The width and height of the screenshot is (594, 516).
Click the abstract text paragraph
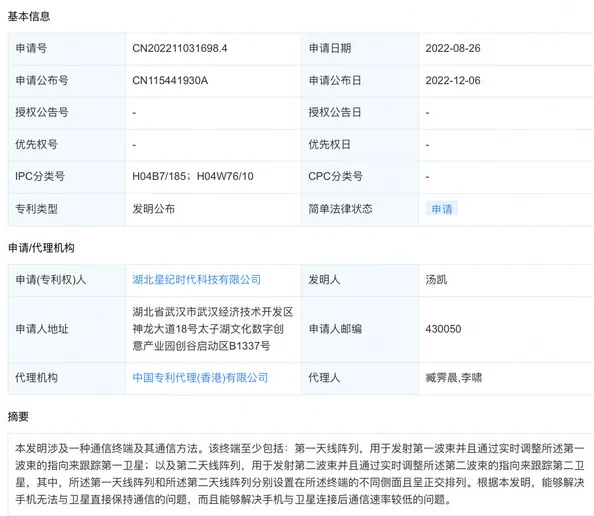coord(300,474)
